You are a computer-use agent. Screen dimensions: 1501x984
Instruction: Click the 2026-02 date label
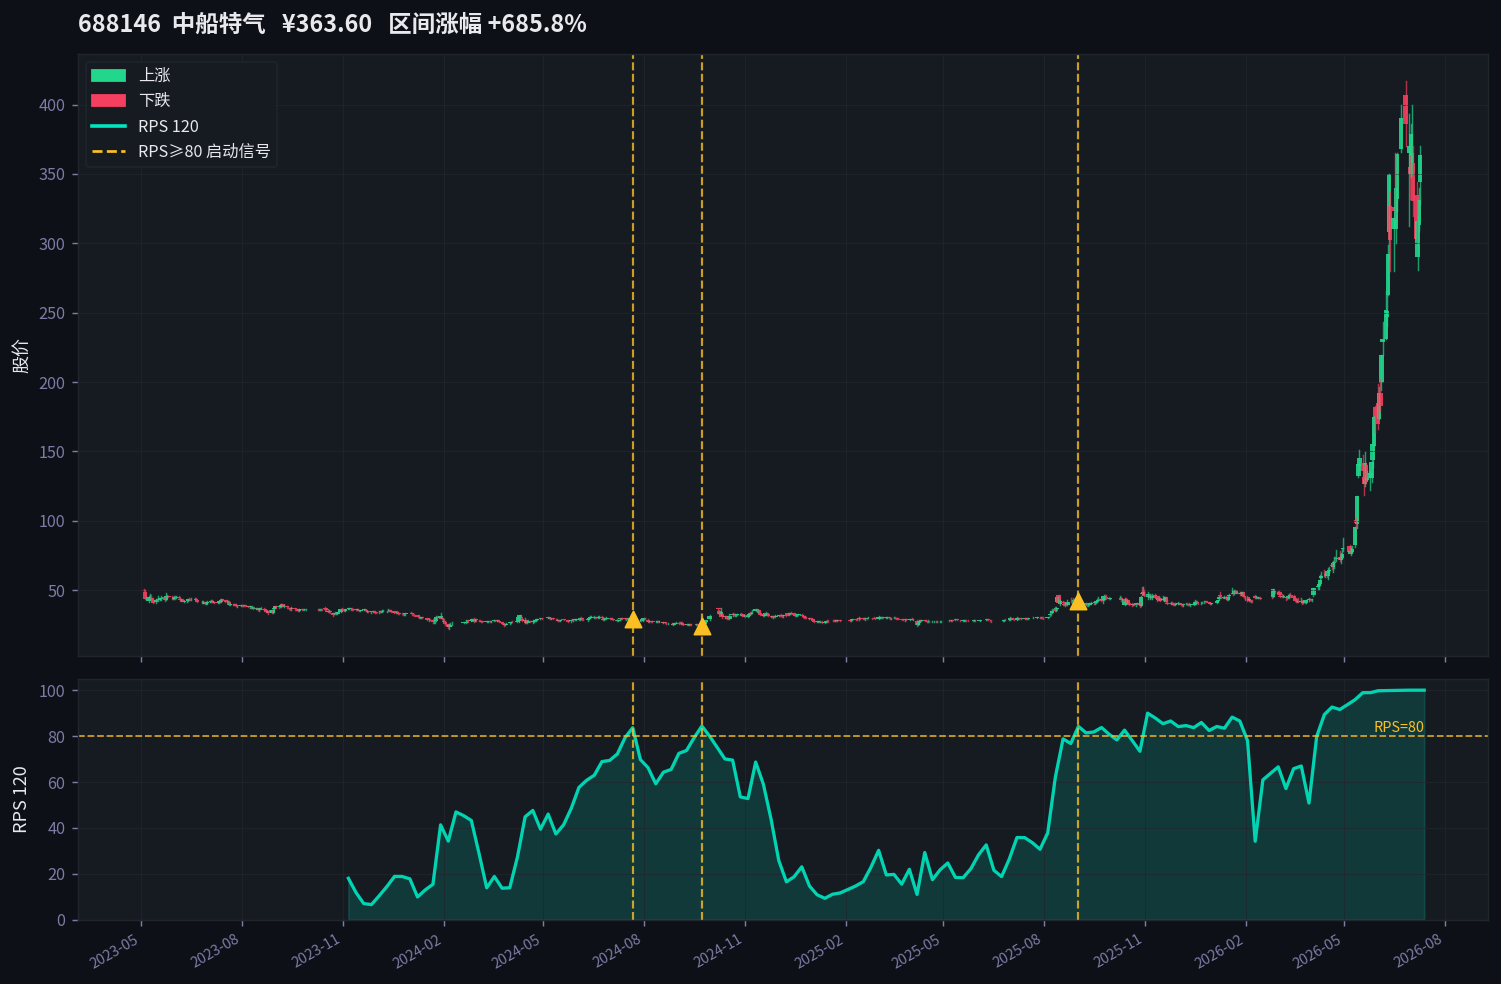point(1221,951)
